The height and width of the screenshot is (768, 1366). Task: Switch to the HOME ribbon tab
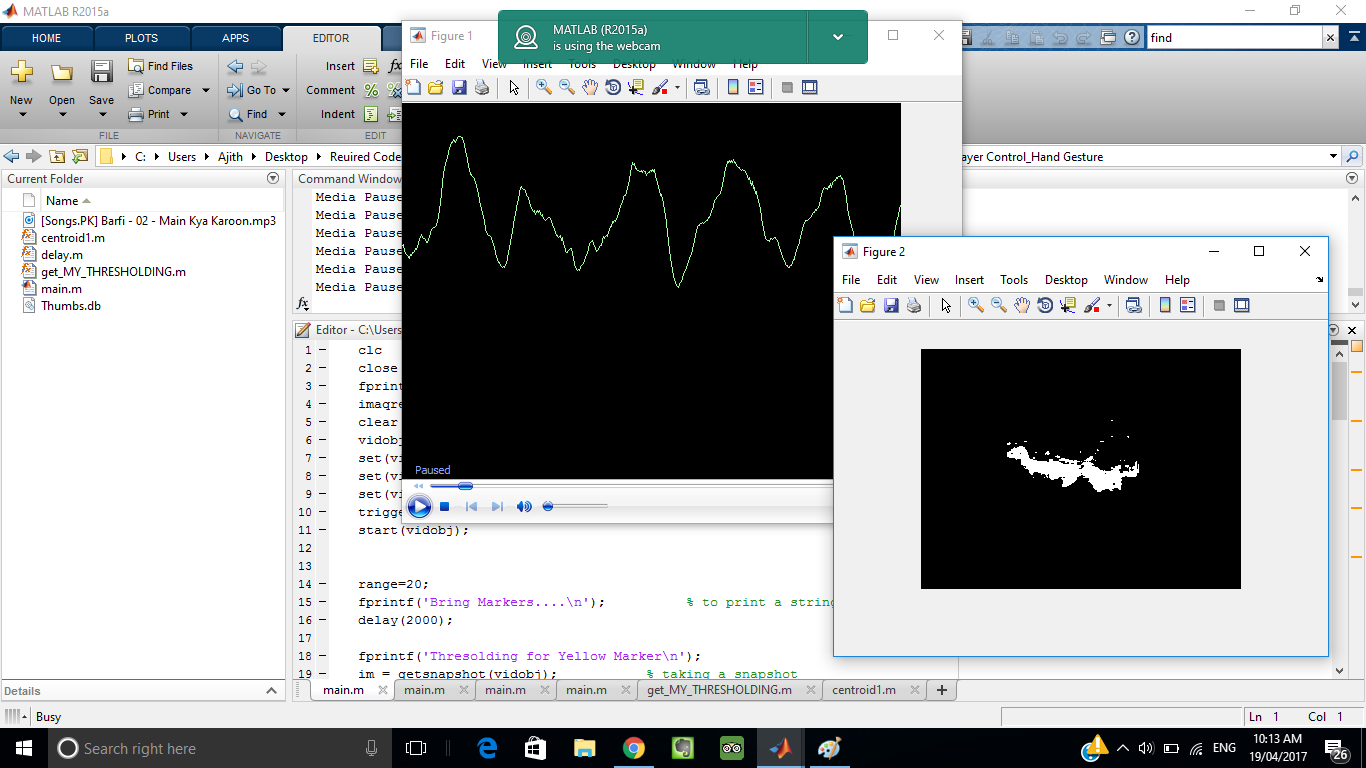click(47, 38)
